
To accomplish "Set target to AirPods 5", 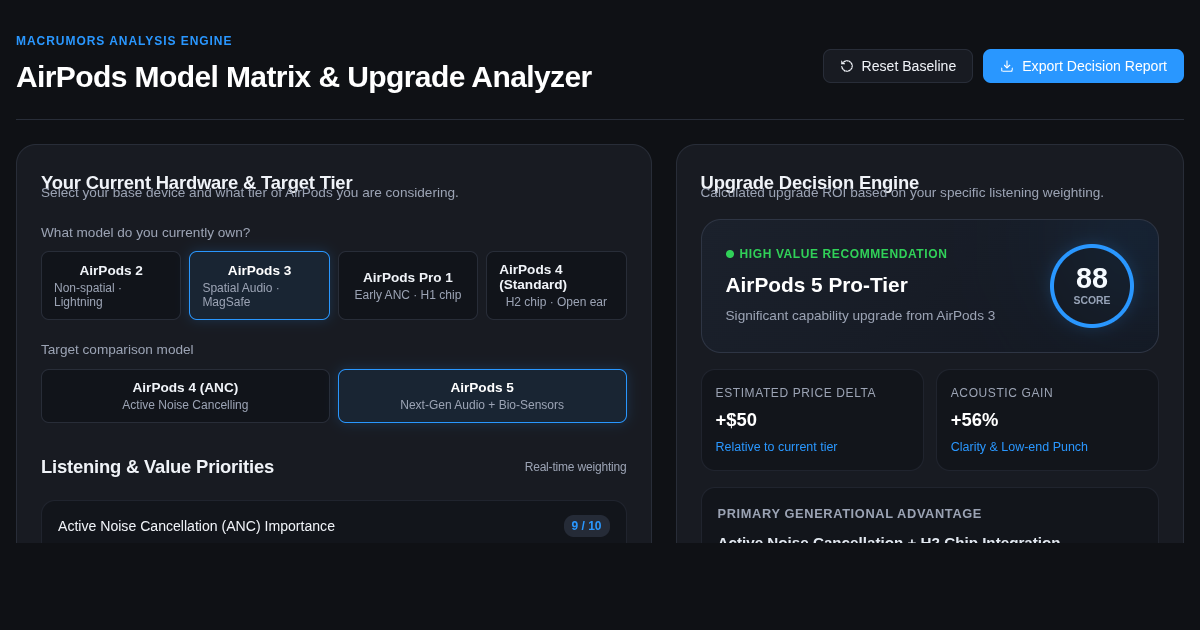I will (482, 396).
